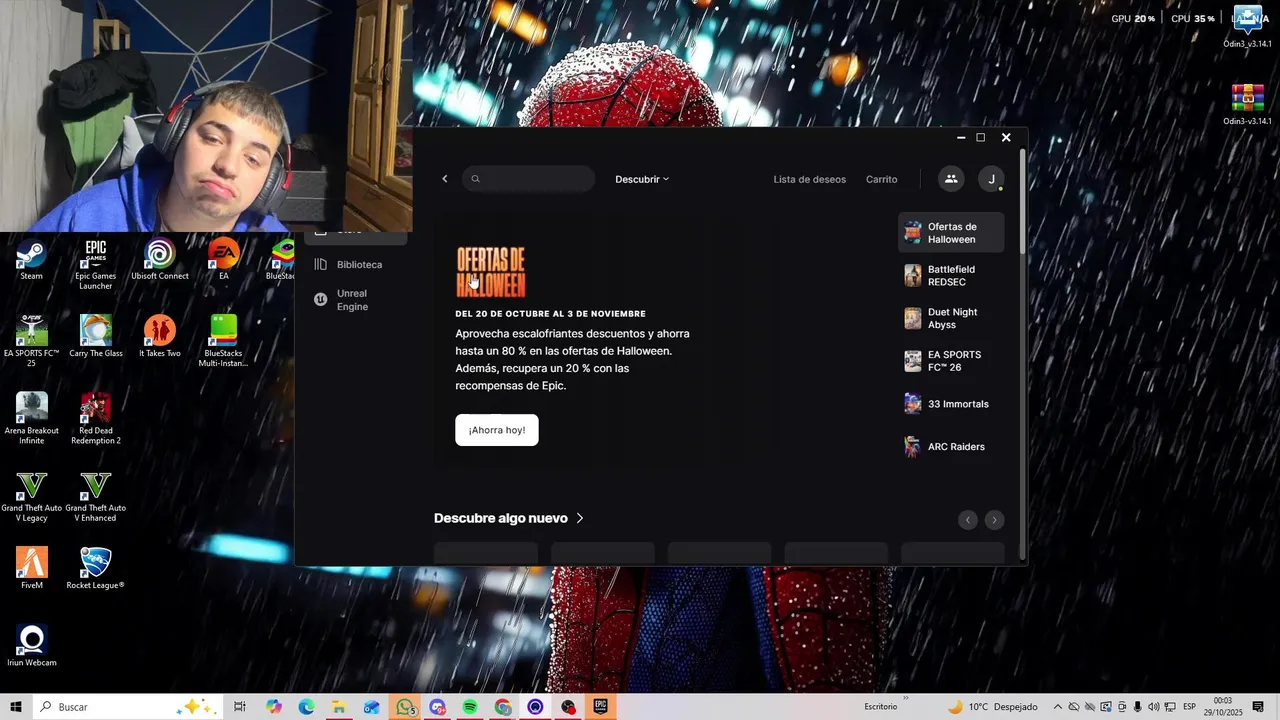This screenshot has height=720, width=1280.
Task: Open the network tray icon
Action: click(1170, 707)
